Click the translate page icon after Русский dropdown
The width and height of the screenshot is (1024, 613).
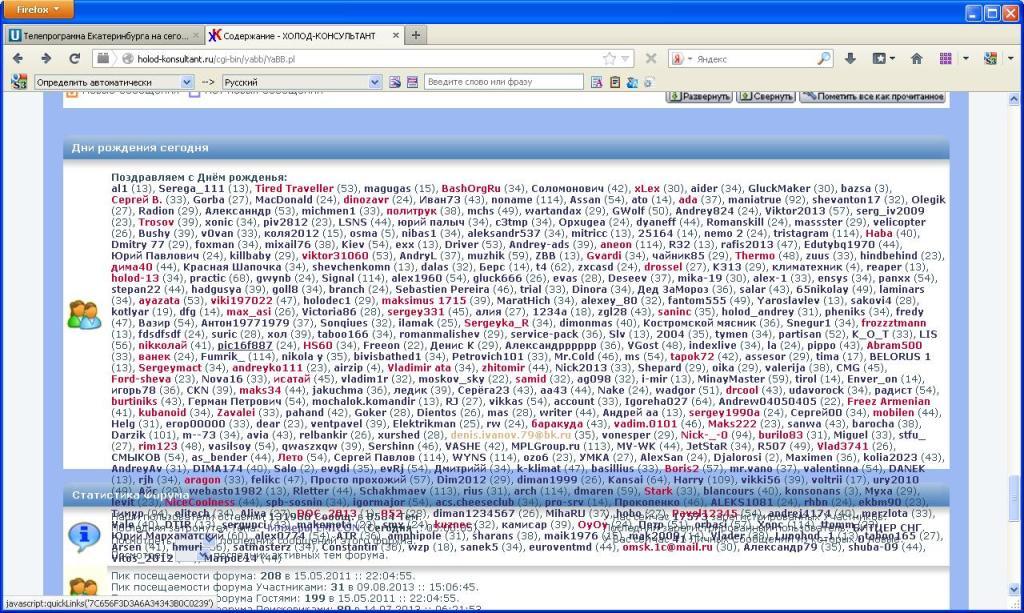(x=395, y=82)
